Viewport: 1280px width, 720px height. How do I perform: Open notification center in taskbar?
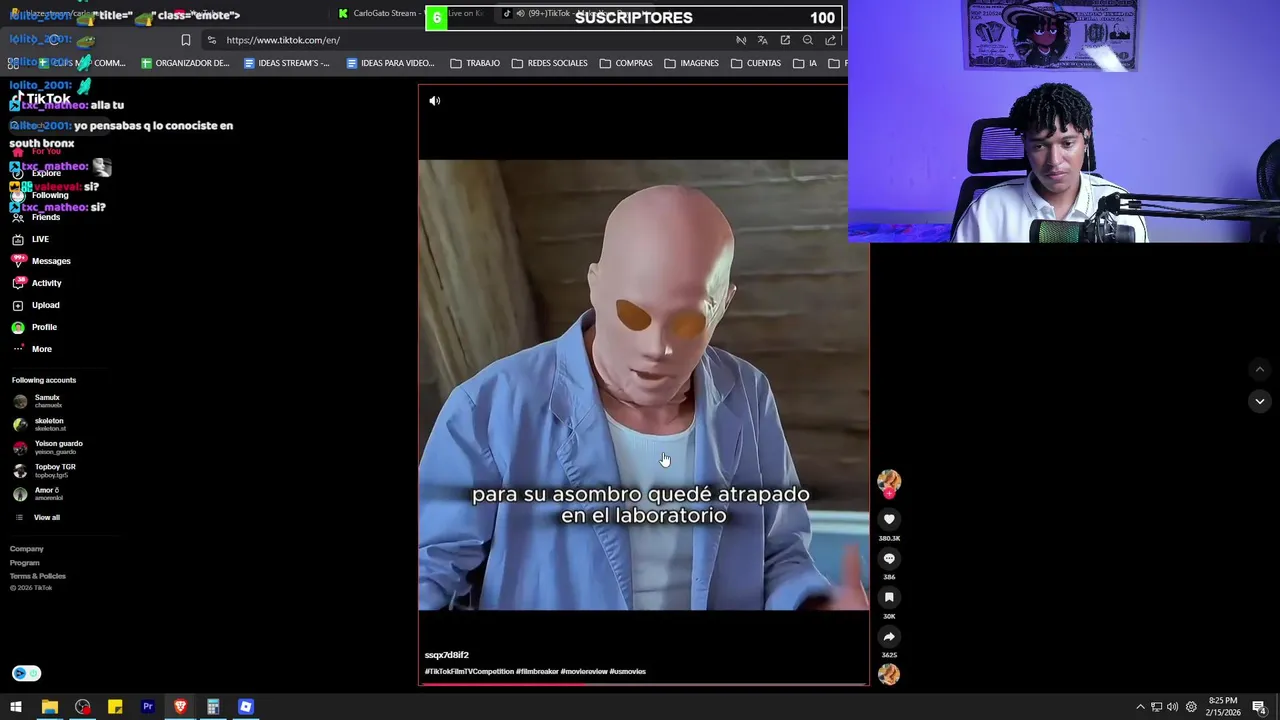coord(1259,707)
